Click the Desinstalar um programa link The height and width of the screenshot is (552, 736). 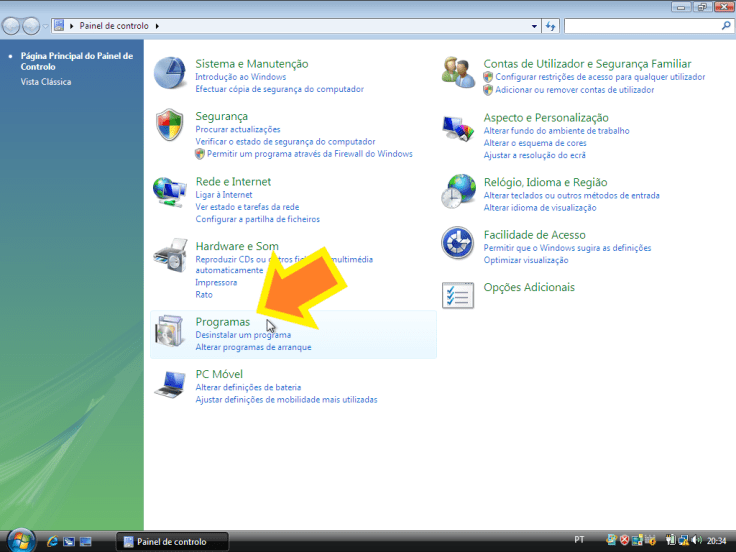[243, 335]
